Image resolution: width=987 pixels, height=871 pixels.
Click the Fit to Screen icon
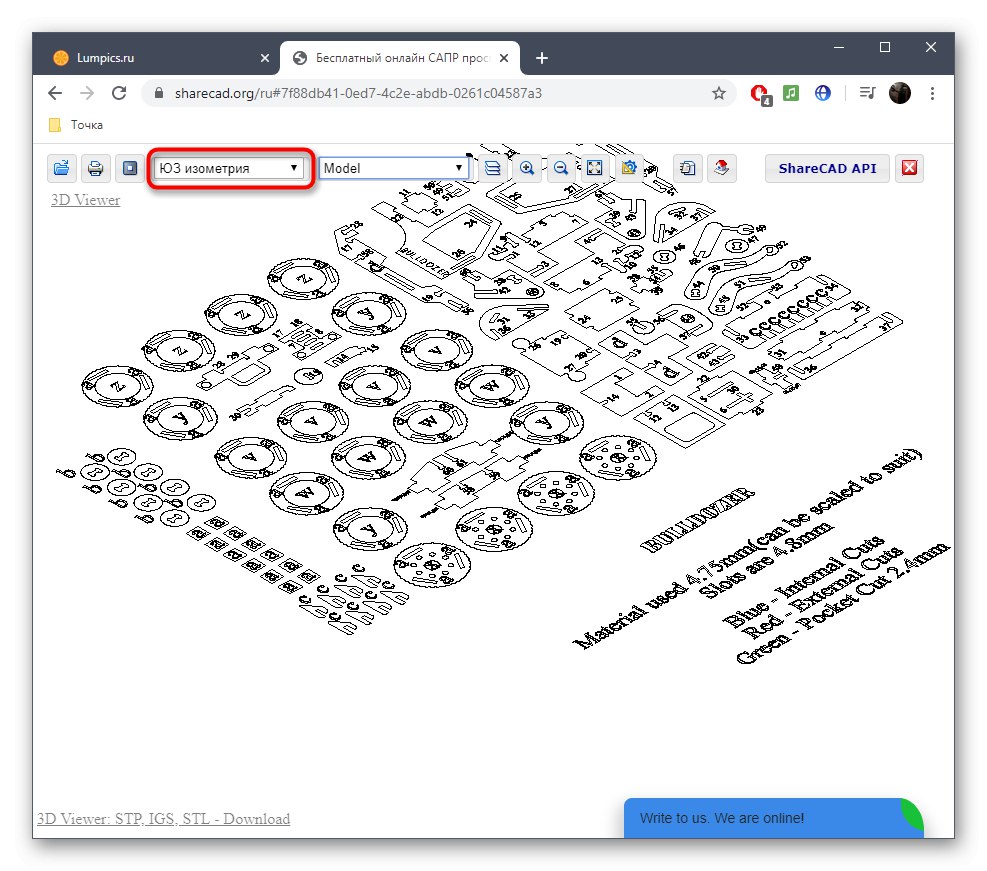[595, 168]
